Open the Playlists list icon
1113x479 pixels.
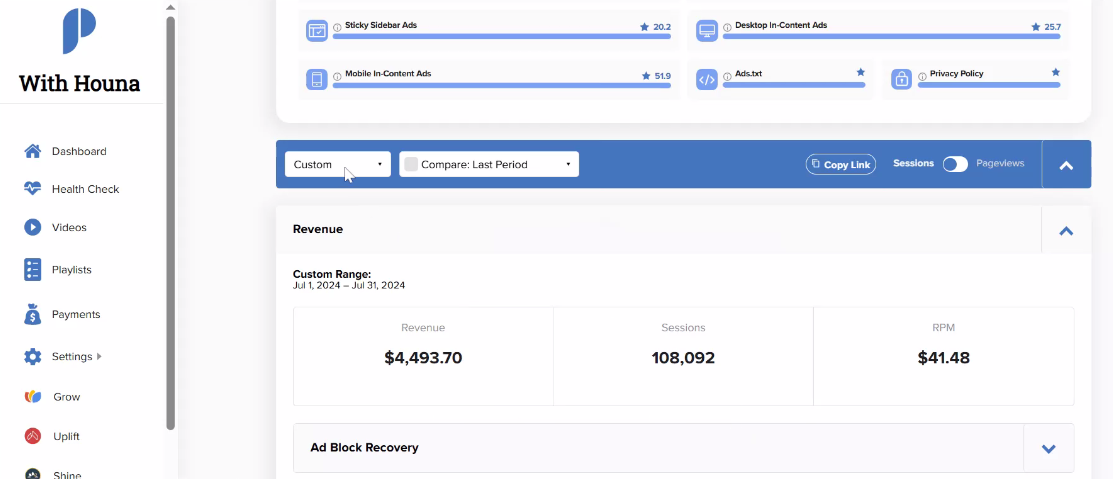(33, 270)
